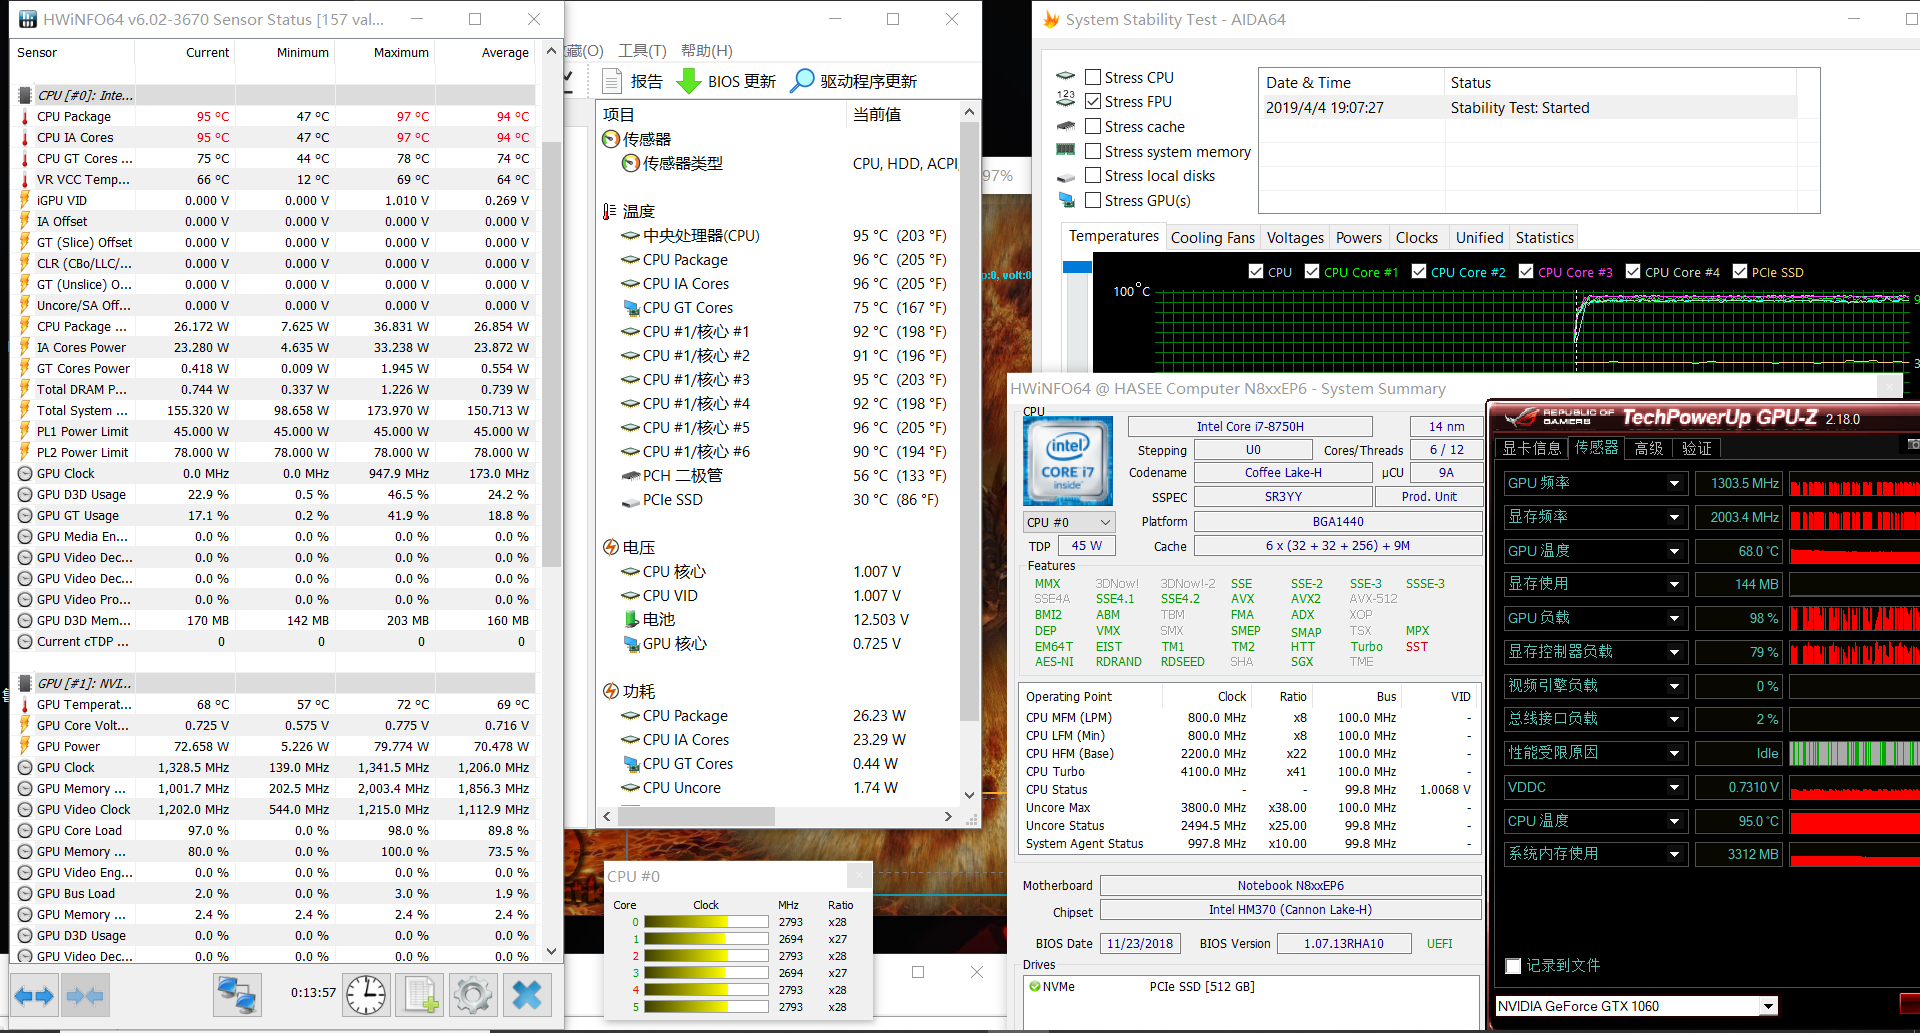Click the Intel Core i7-8750H name field
Image resolution: width=1920 pixels, height=1033 pixels.
pyautogui.click(x=1250, y=426)
